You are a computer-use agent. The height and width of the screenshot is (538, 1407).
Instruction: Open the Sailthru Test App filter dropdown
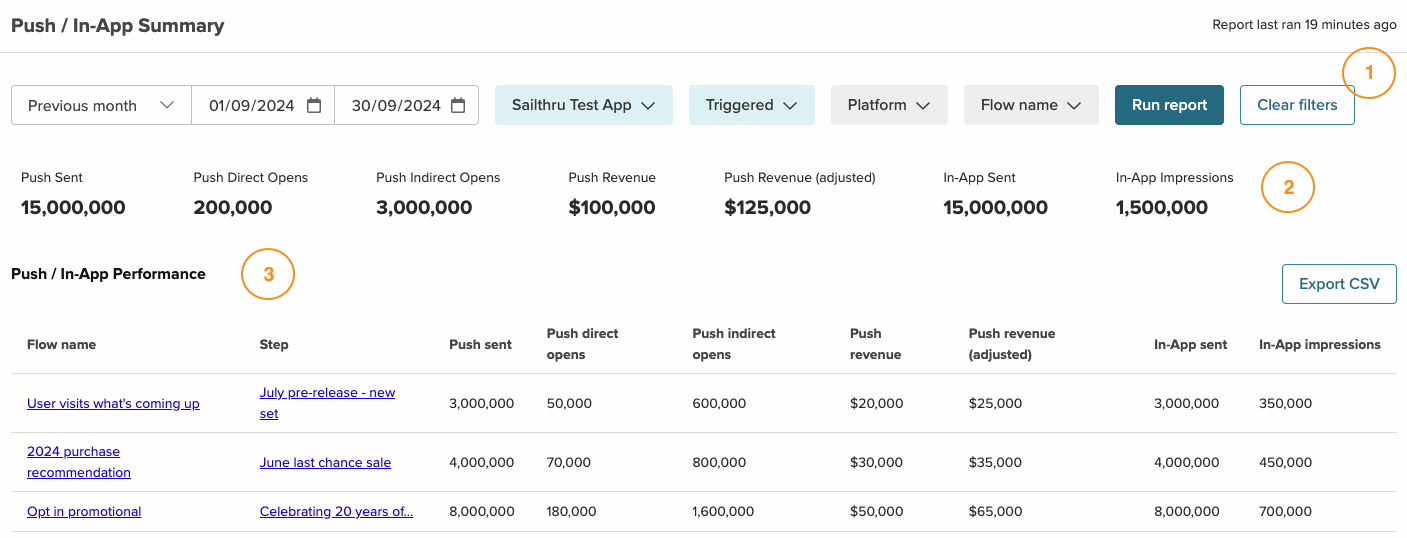(x=583, y=105)
